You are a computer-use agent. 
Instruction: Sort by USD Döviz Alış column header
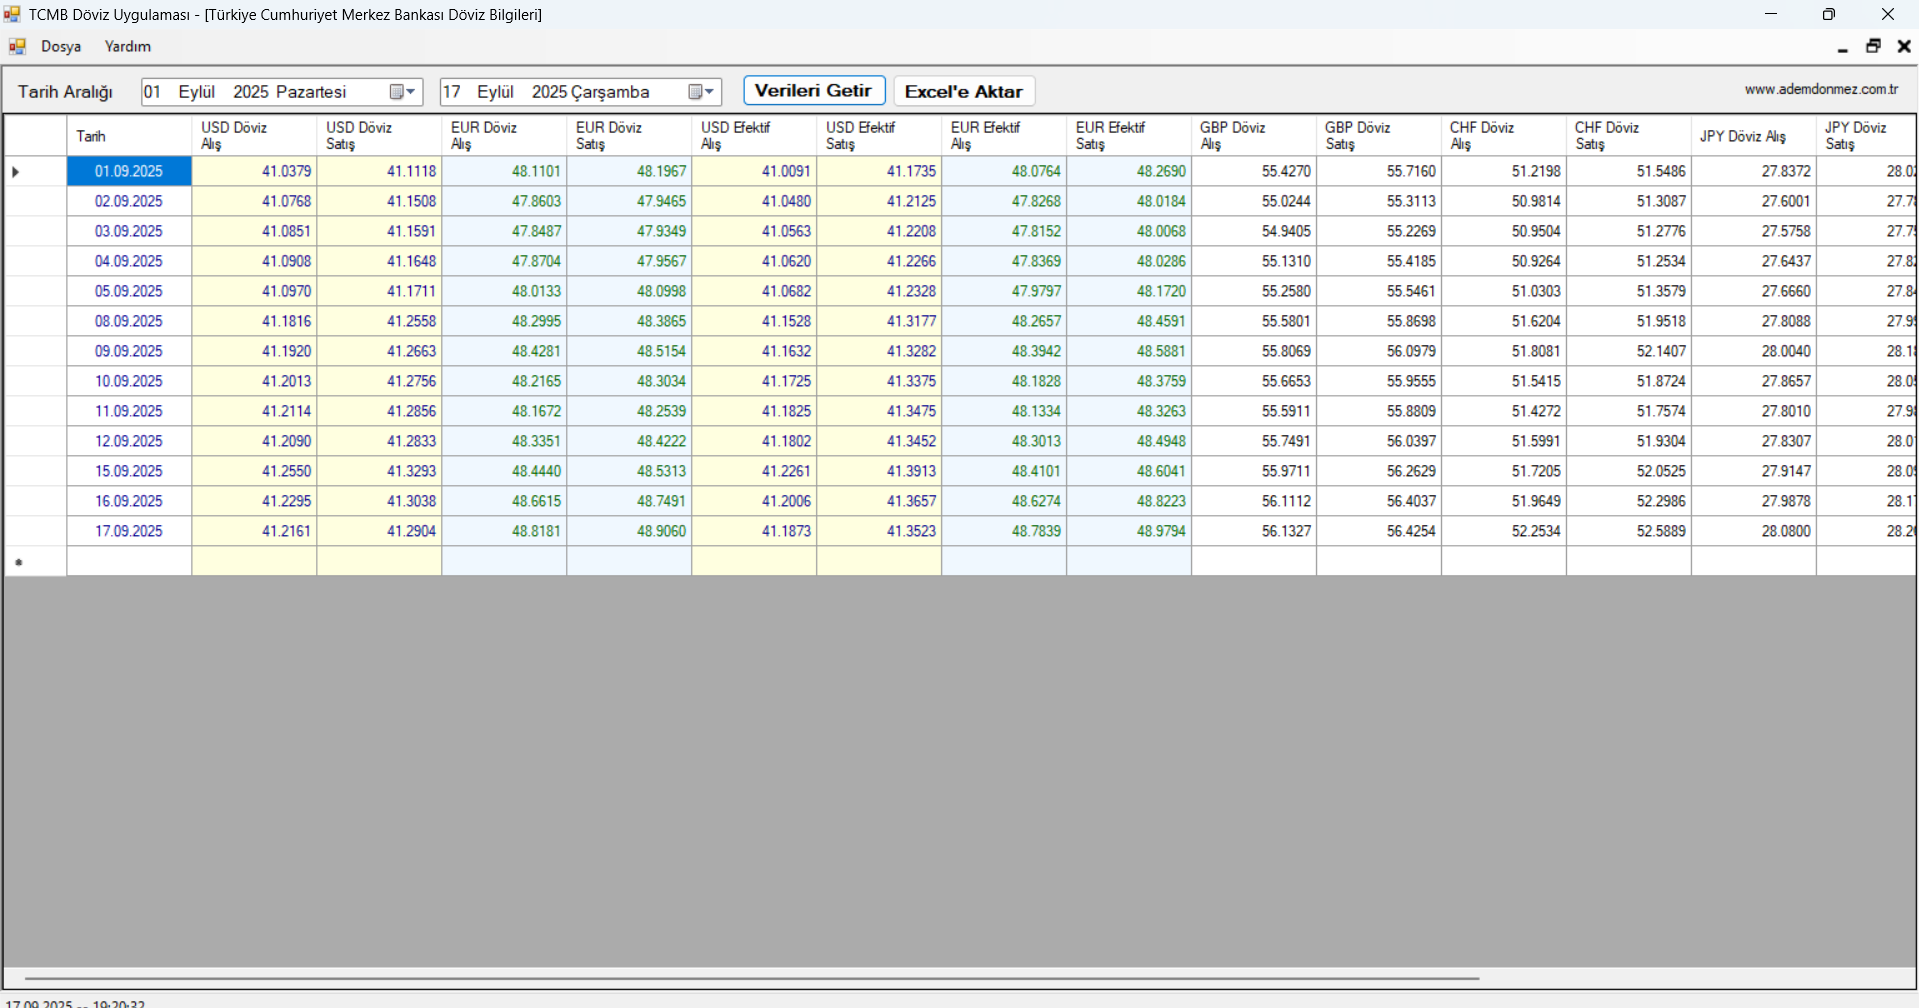[x=254, y=136]
